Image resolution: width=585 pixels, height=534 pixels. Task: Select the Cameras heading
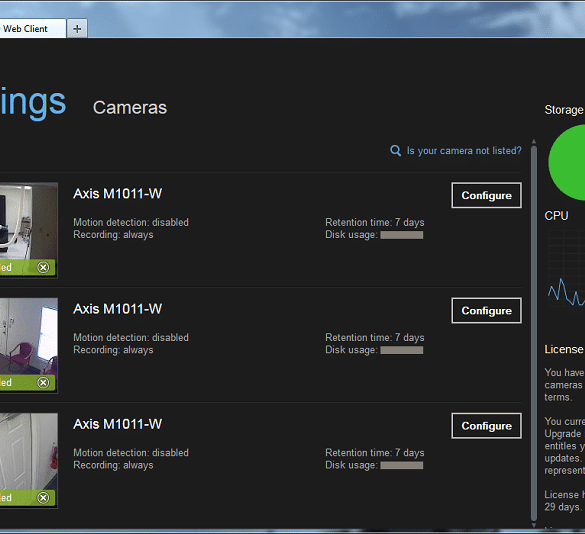pos(130,108)
